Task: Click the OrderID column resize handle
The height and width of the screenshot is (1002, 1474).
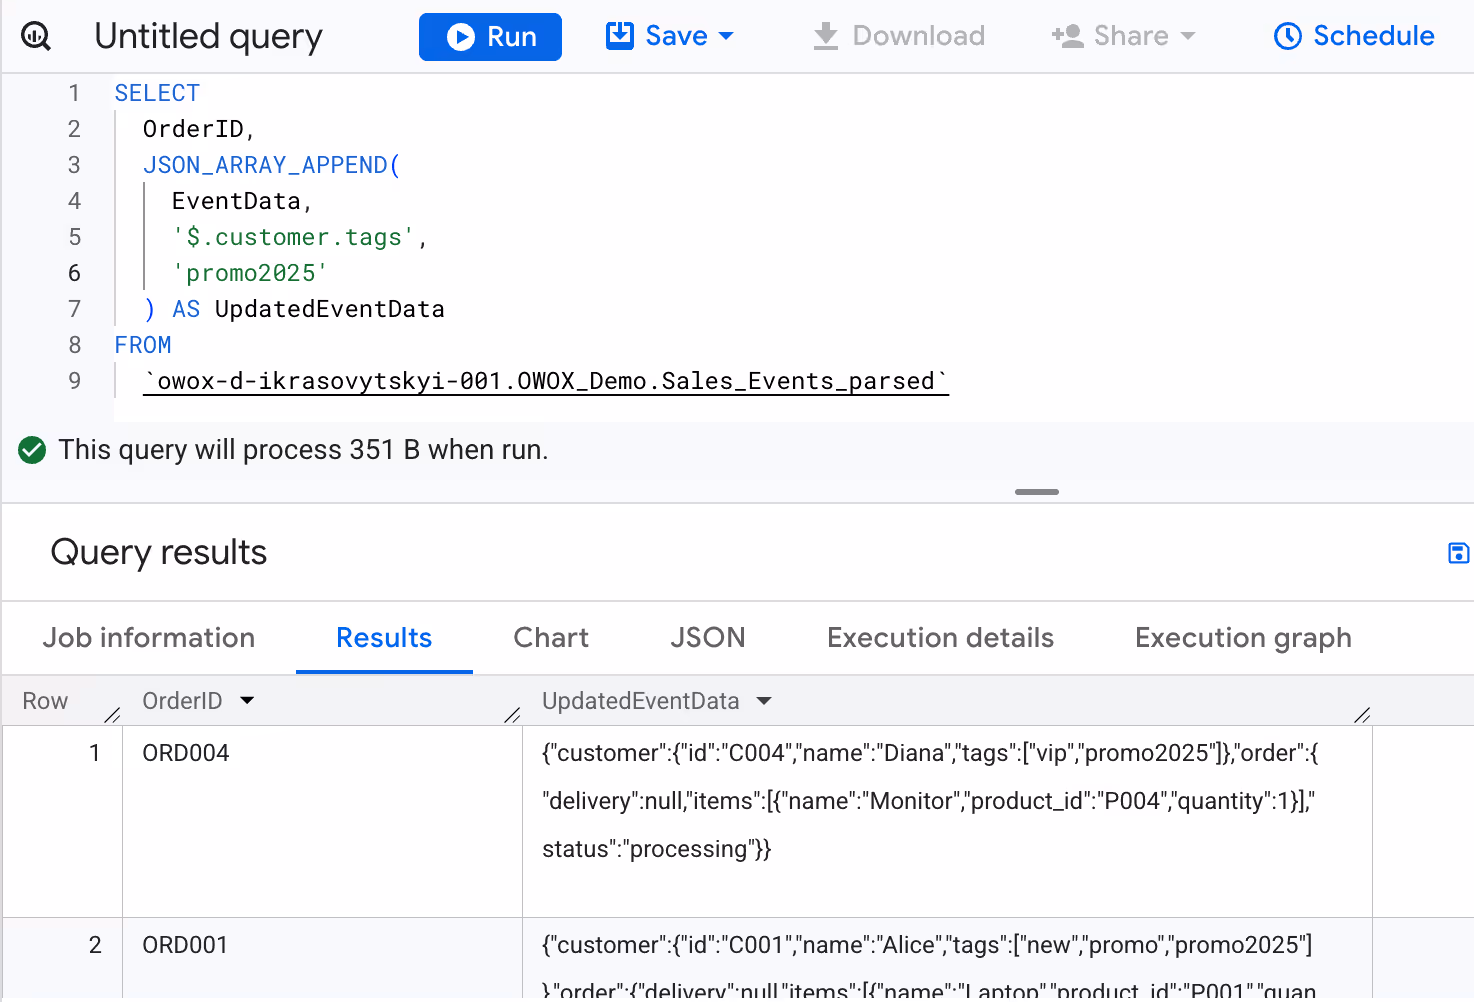Action: point(512,714)
